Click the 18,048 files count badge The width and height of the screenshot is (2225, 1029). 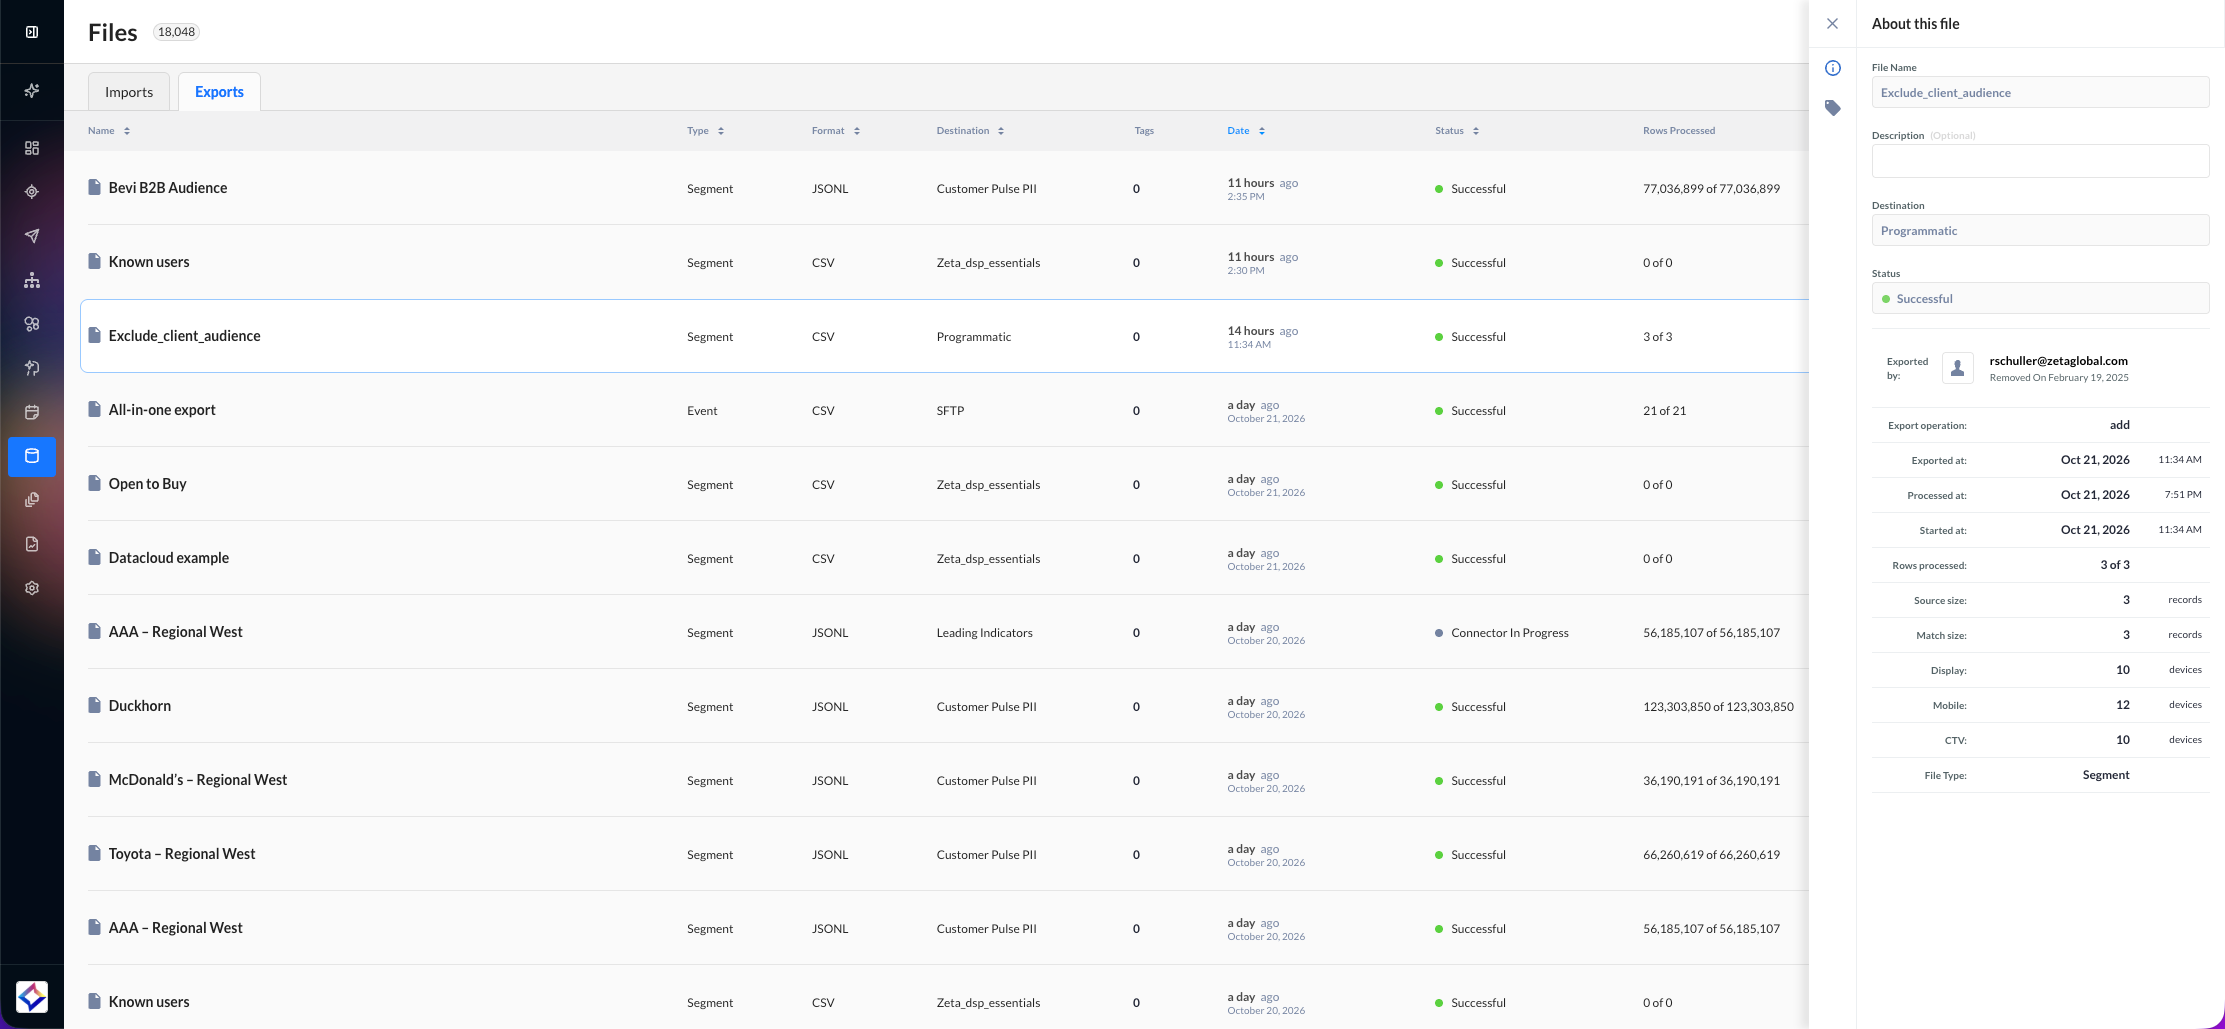coord(176,32)
